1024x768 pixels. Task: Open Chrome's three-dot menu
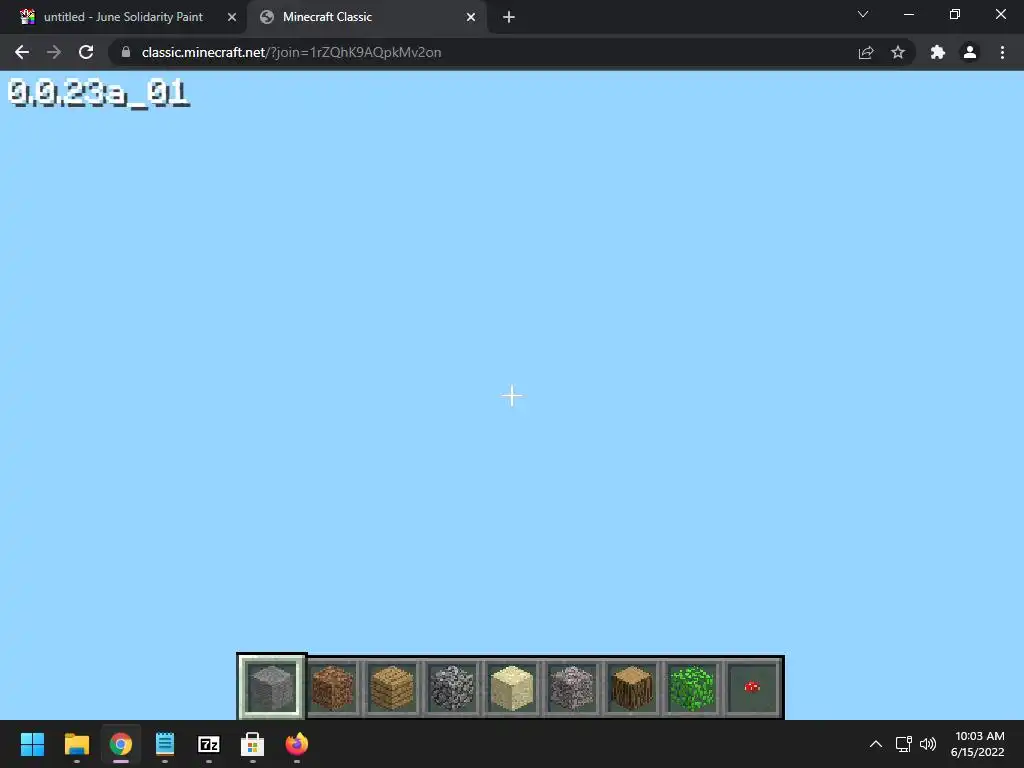click(x=1002, y=52)
